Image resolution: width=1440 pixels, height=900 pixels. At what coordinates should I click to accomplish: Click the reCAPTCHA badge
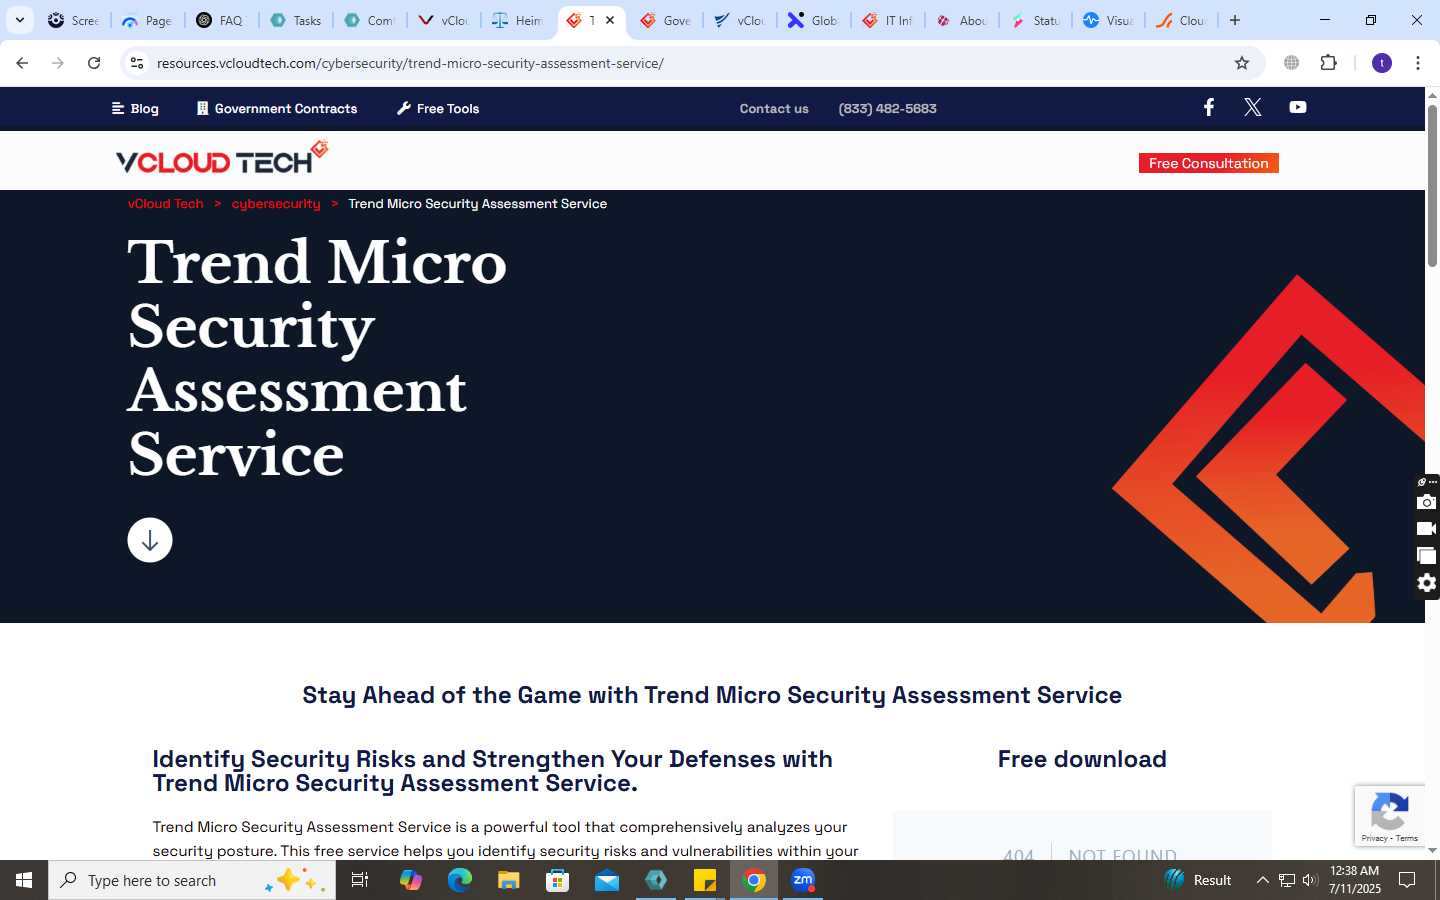click(1390, 815)
